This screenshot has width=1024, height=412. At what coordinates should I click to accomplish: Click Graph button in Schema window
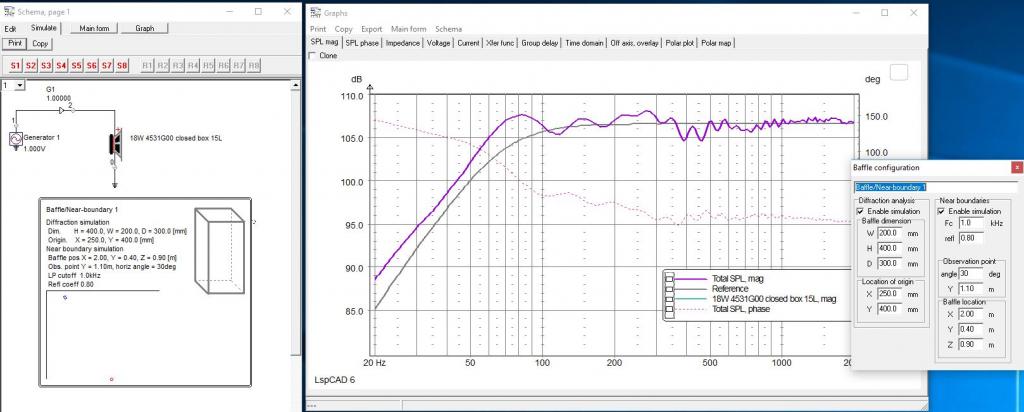coord(145,28)
